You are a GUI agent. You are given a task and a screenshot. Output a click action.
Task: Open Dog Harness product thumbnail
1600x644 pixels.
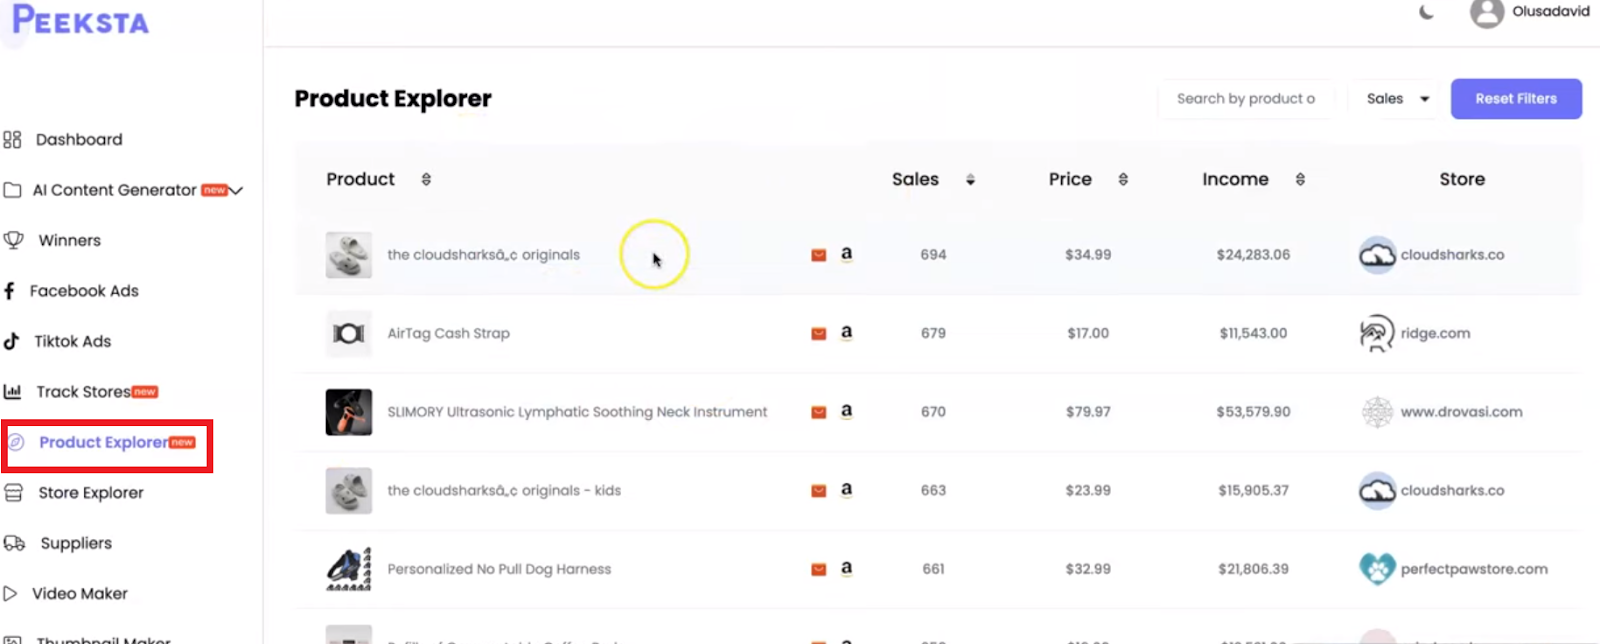tap(349, 569)
